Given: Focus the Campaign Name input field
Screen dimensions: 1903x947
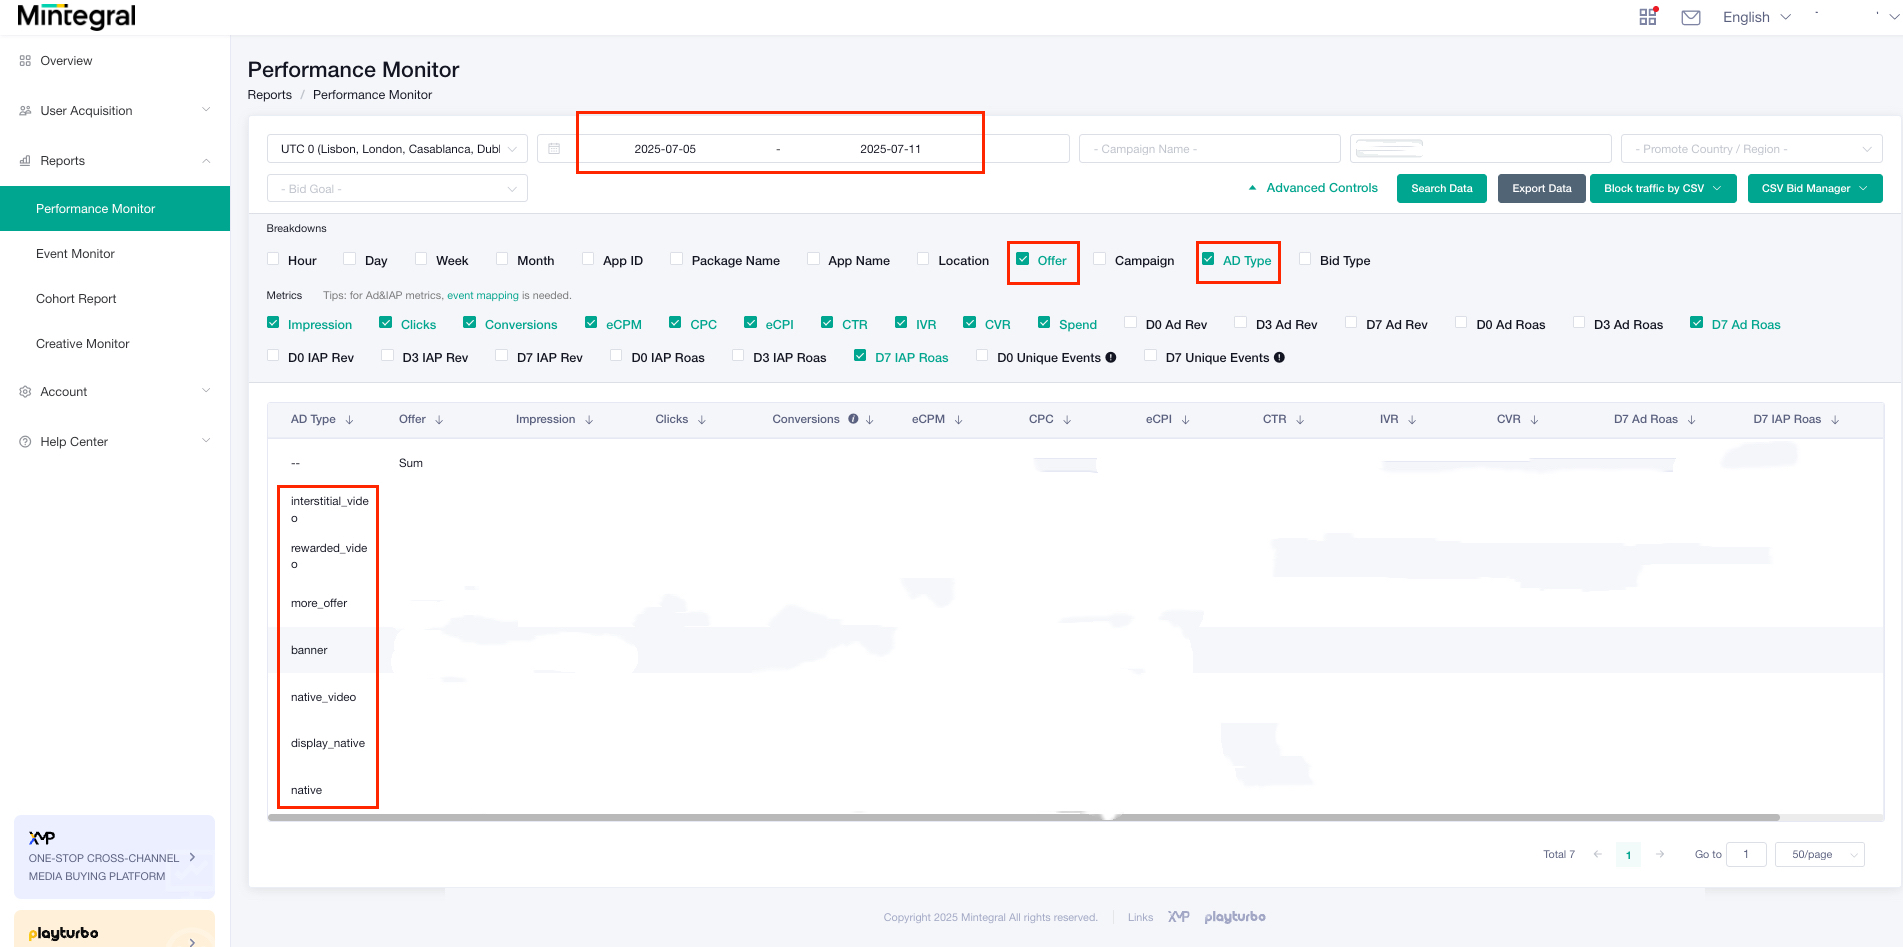Looking at the screenshot, I should [x=1210, y=149].
